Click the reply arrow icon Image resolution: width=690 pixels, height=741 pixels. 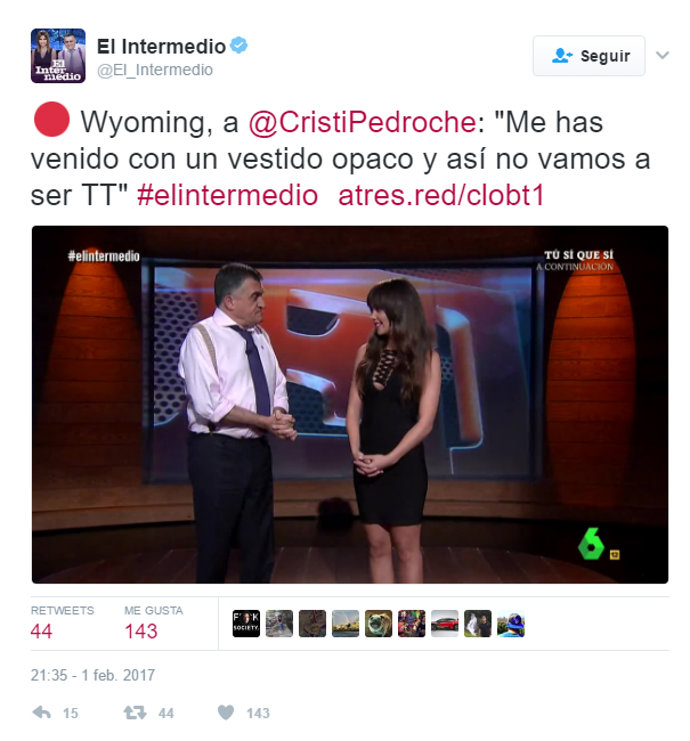(42, 712)
